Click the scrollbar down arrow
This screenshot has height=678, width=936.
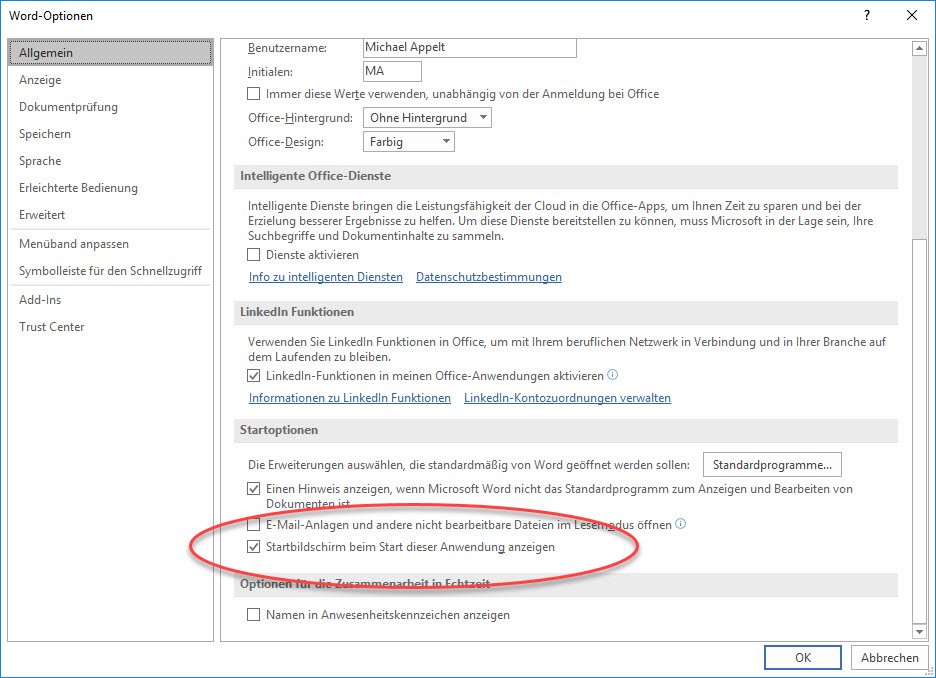(920, 631)
